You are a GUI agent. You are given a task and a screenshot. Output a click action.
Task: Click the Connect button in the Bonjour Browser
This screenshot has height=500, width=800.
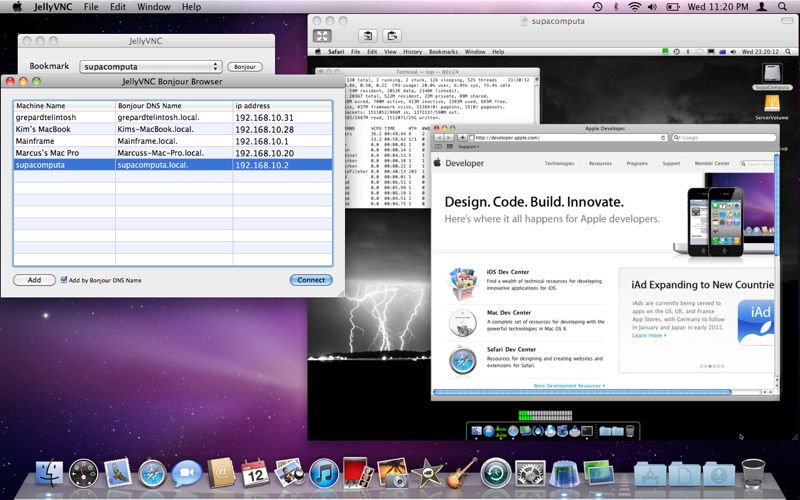[311, 280]
